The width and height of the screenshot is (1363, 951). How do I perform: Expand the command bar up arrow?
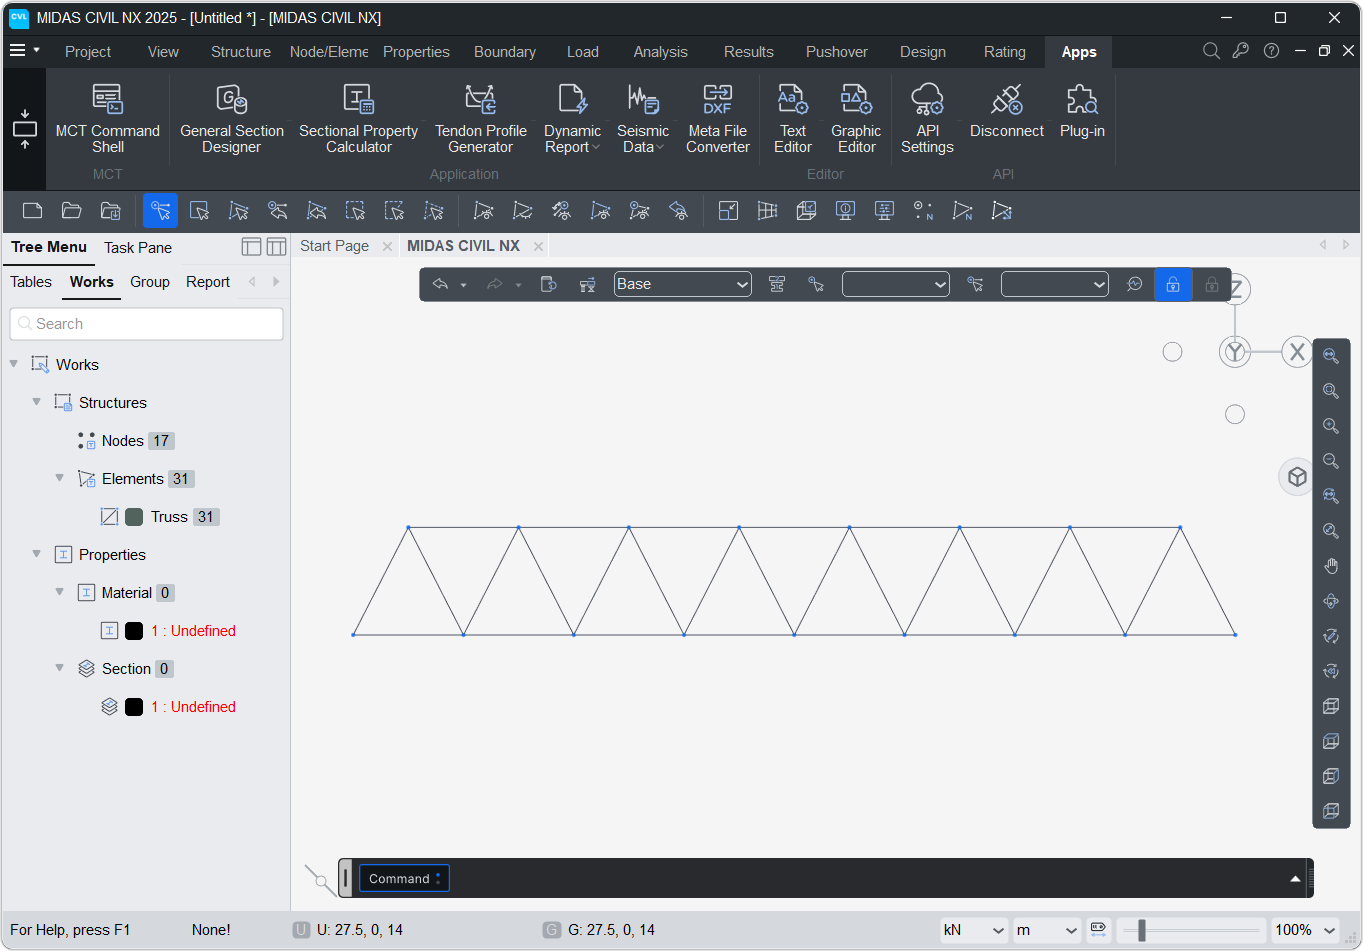[1295, 879]
